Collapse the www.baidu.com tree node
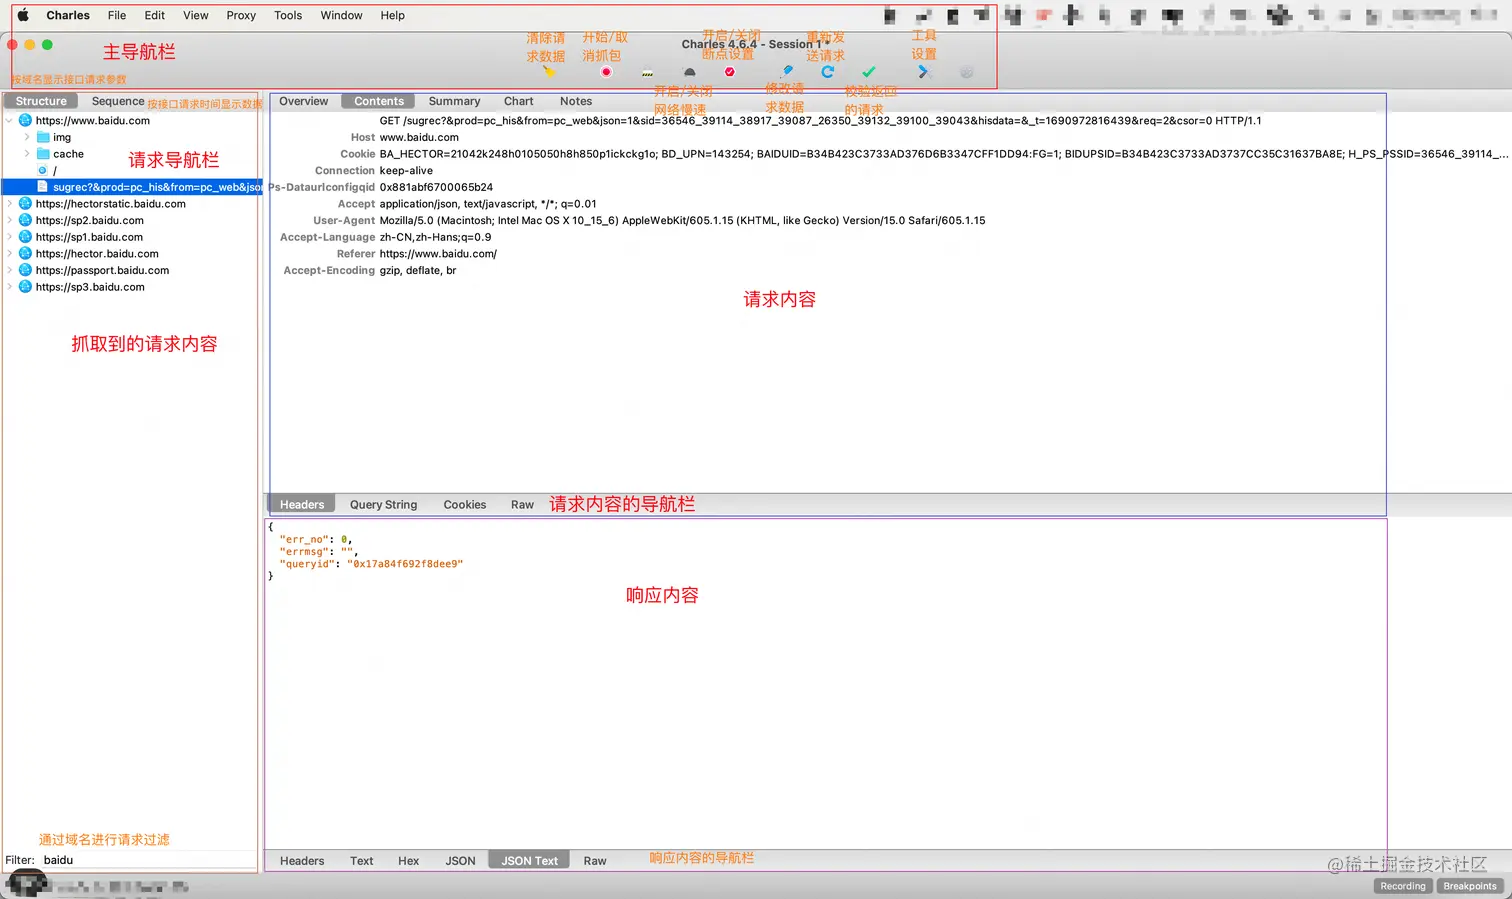 click(10, 120)
